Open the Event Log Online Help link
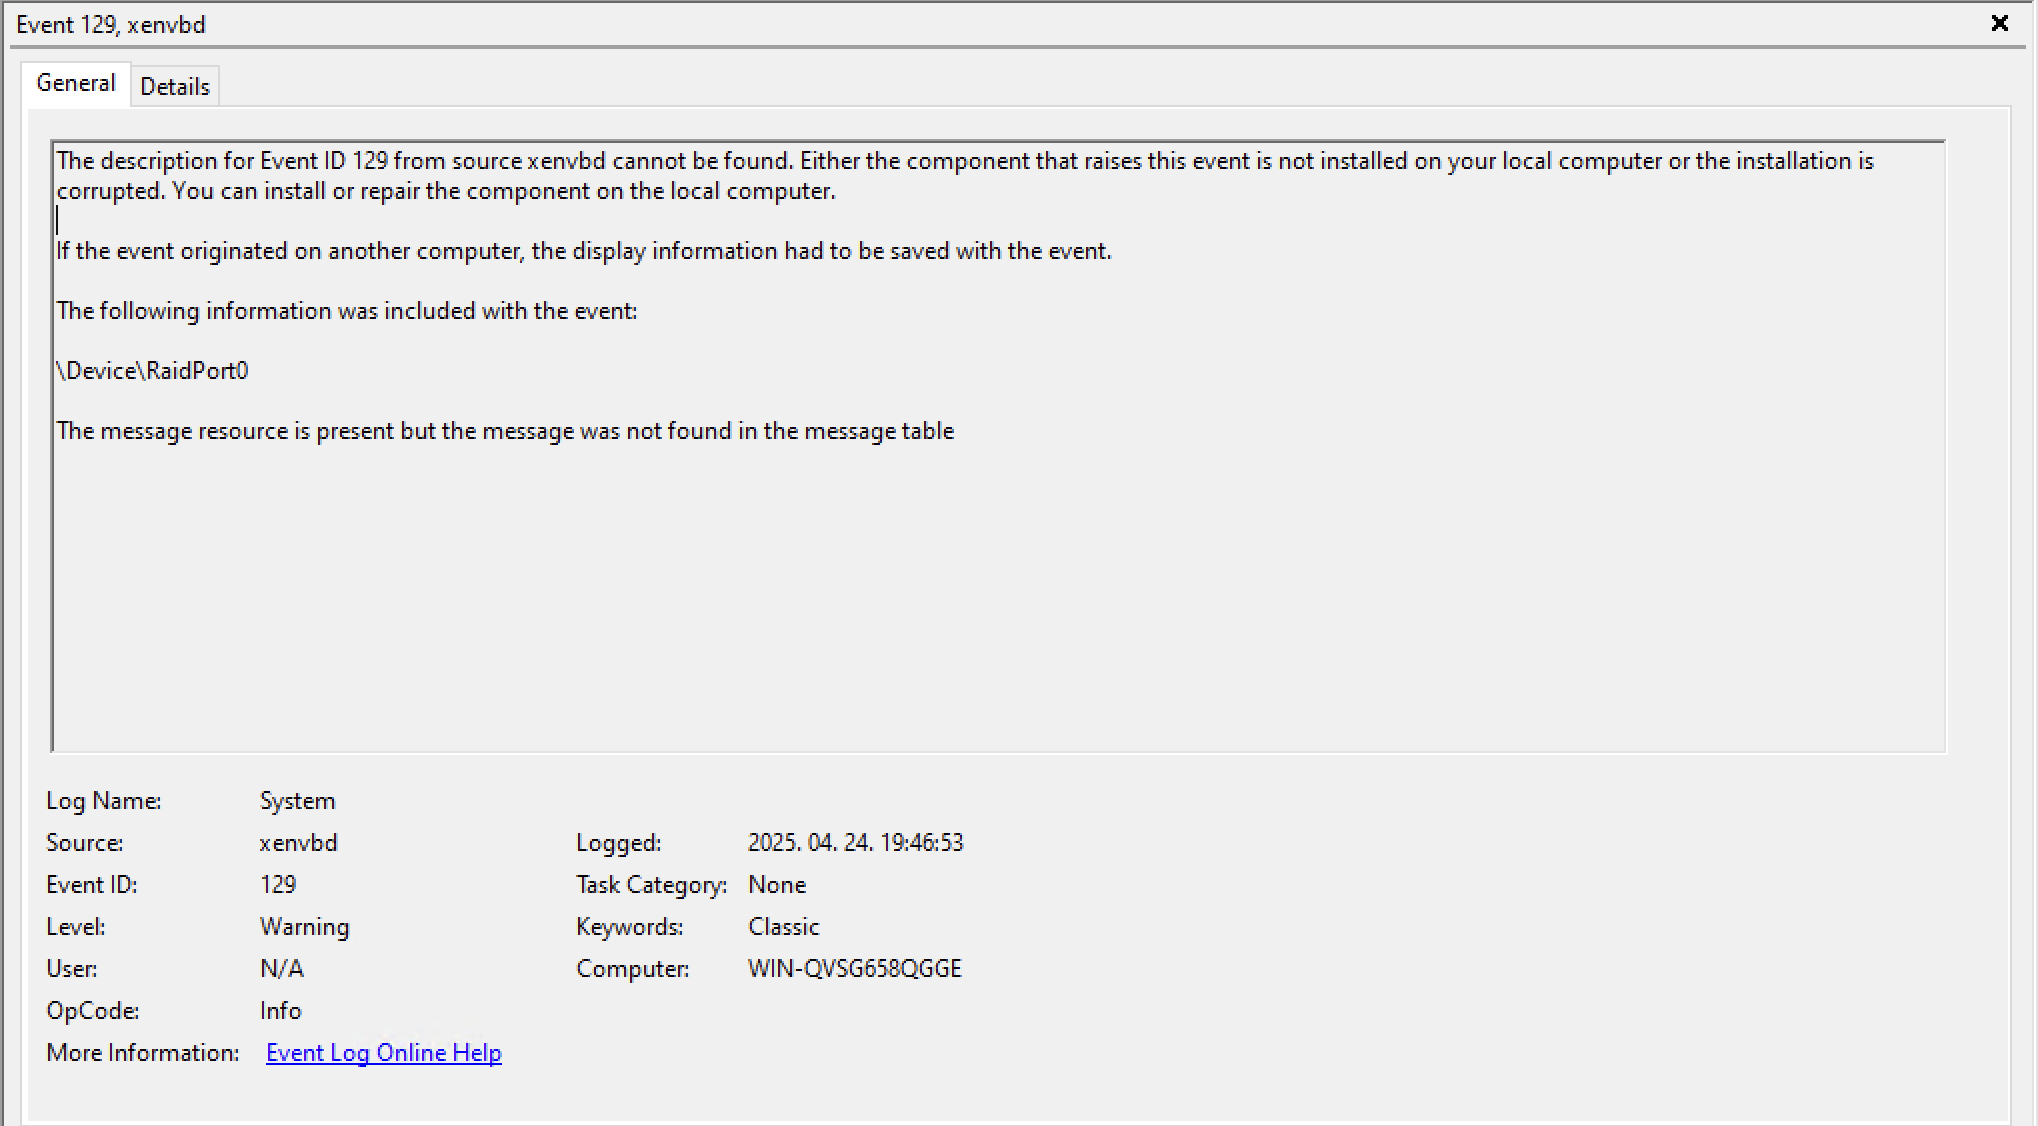This screenshot has height=1126, width=2038. pyautogui.click(x=383, y=1053)
